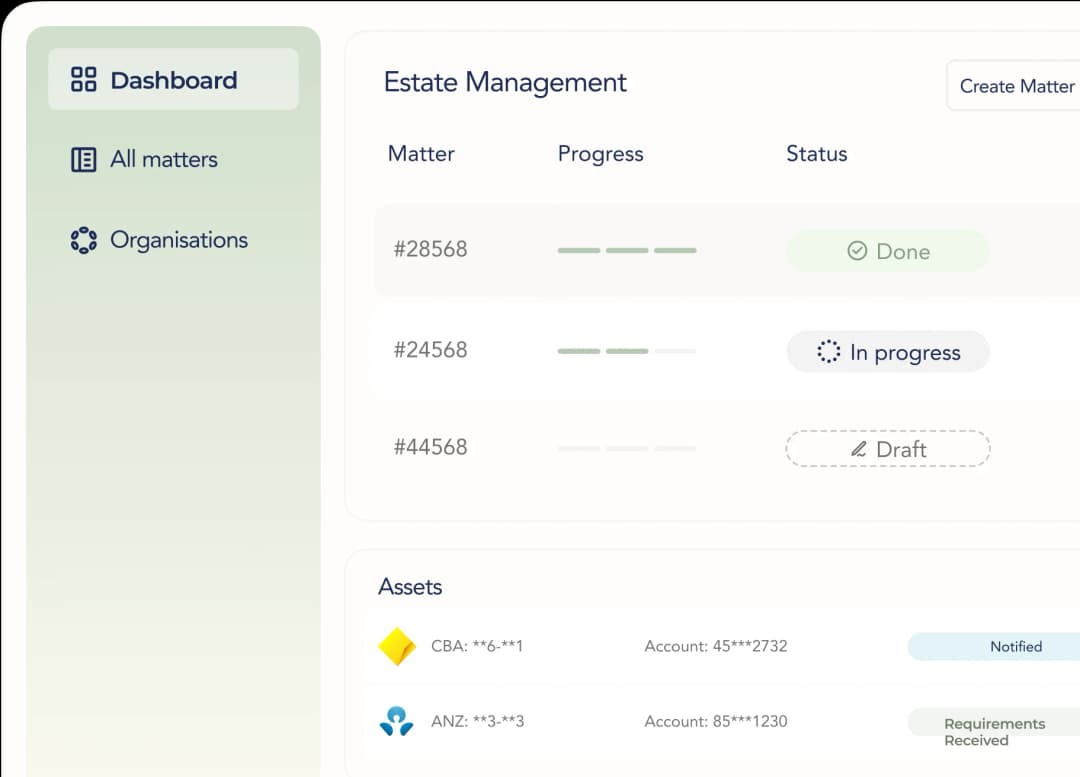Click the spinner icon in In progress badge
1080x777 pixels.
click(x=827, y=352)
